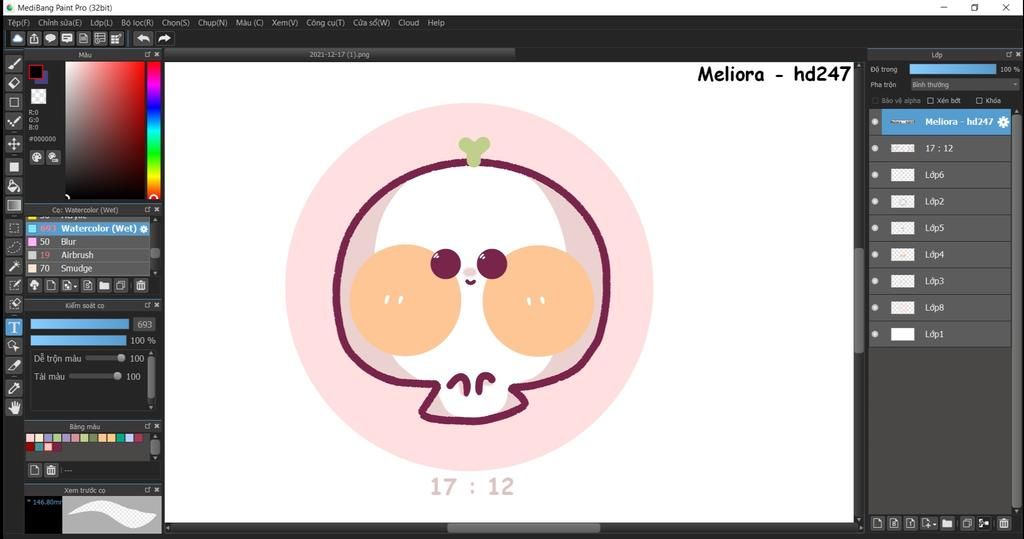Screen dimensions: 1024x539
Task: Select the Move tool
Action: pyautogui.click(x=14, y=144)
